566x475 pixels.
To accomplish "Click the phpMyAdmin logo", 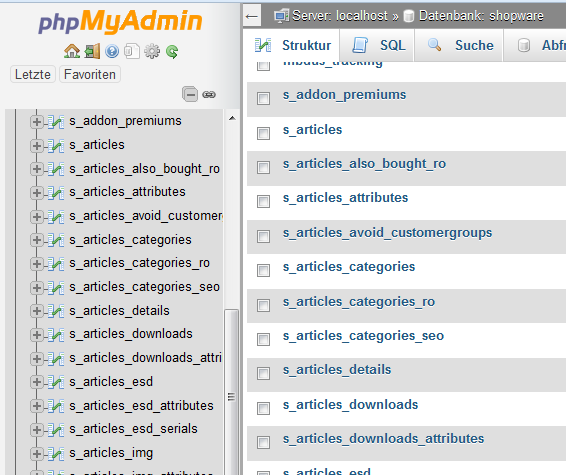I will 120,21.
